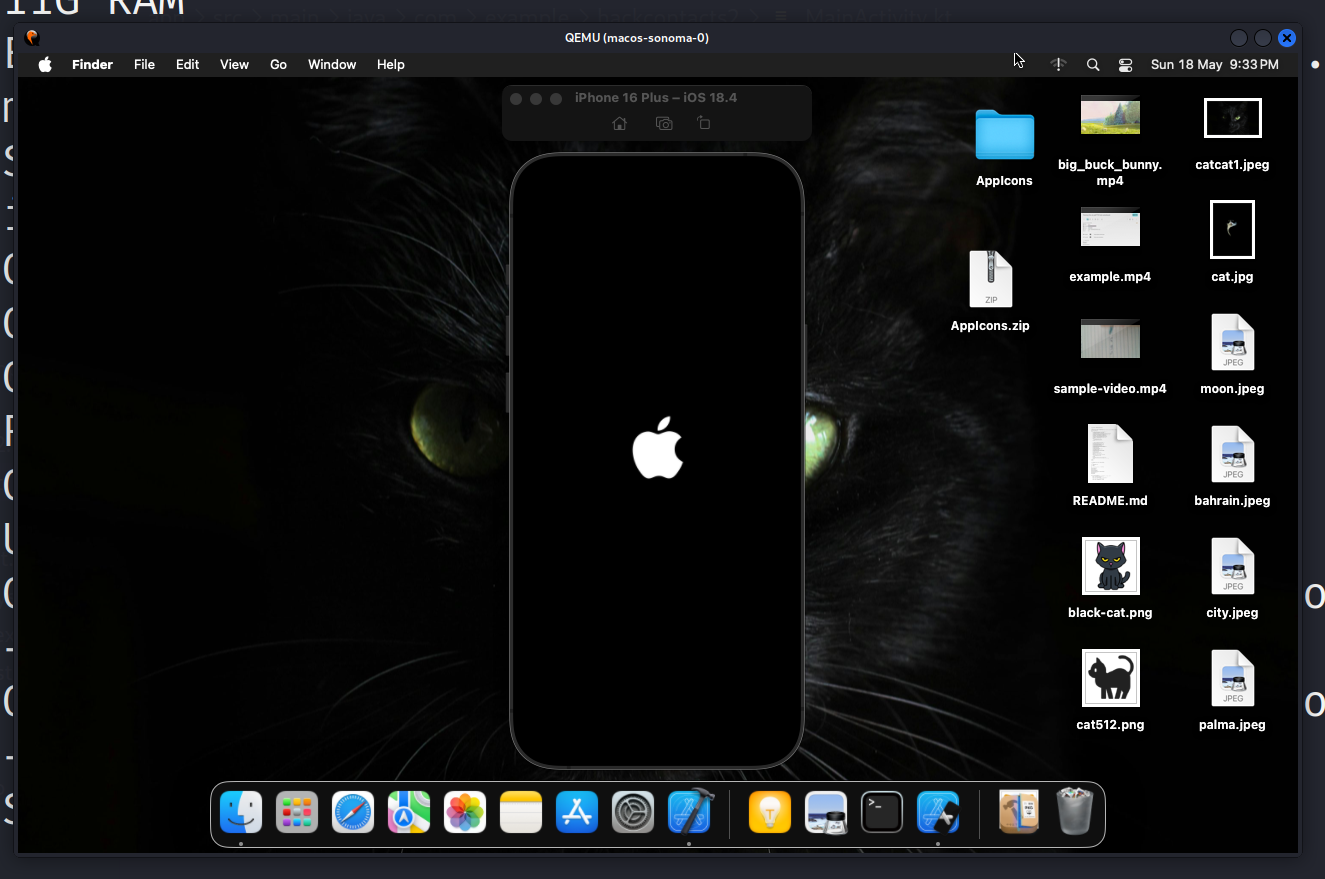The width and height of the screenshot is (1325, 879).
Task: Select the moon.jpeg file icon
Action: click(1232, 342)
